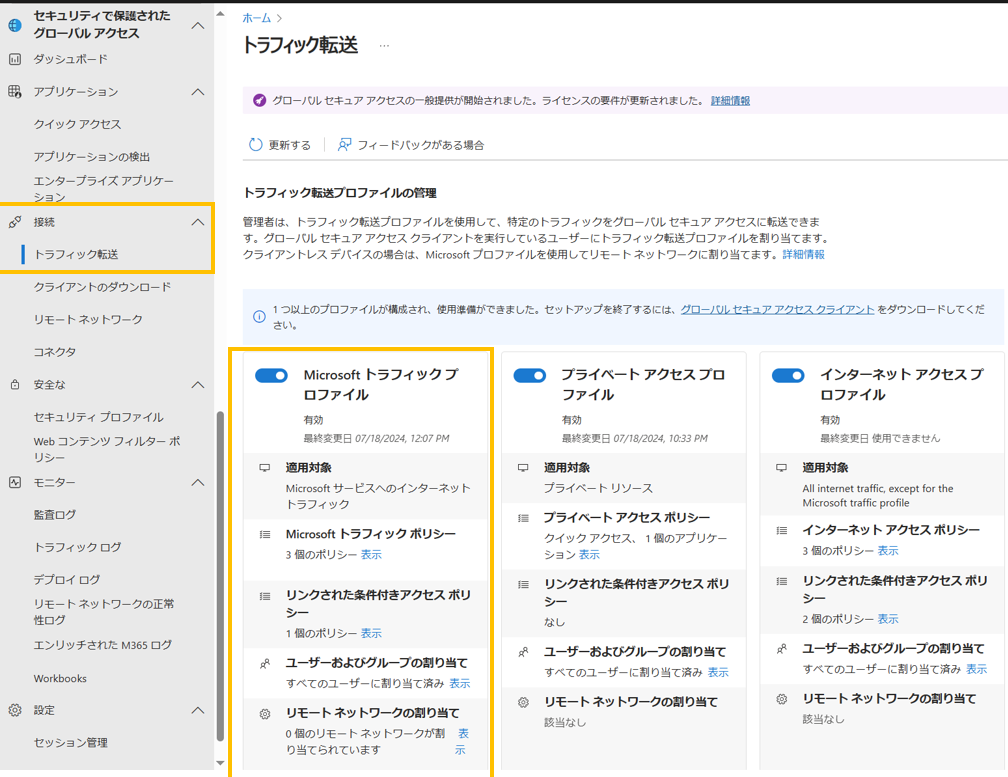Click the refresh icon beside 更新する
Viewport: 1008px width, 777px height.
pyautogui.click(x=256, y=145)
